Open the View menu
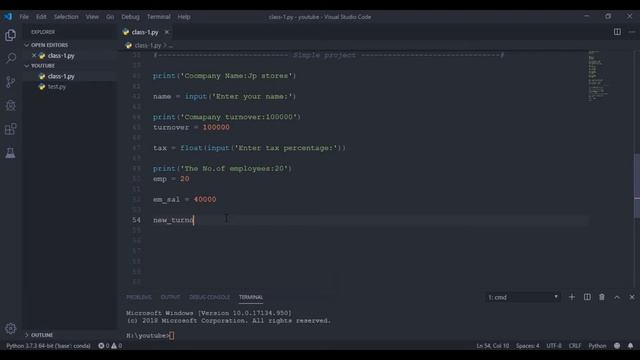Image resolution: width=640 pixels, height=360 pixels. click(92, 17)
